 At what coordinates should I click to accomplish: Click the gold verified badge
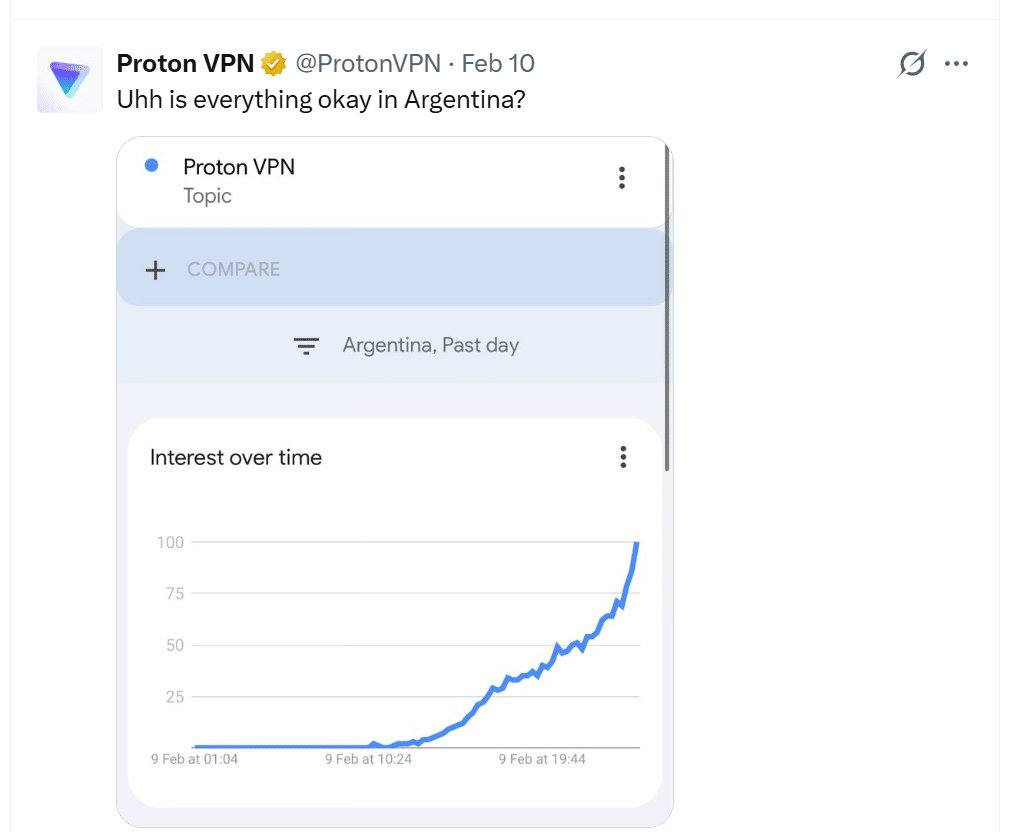(273, 64)
